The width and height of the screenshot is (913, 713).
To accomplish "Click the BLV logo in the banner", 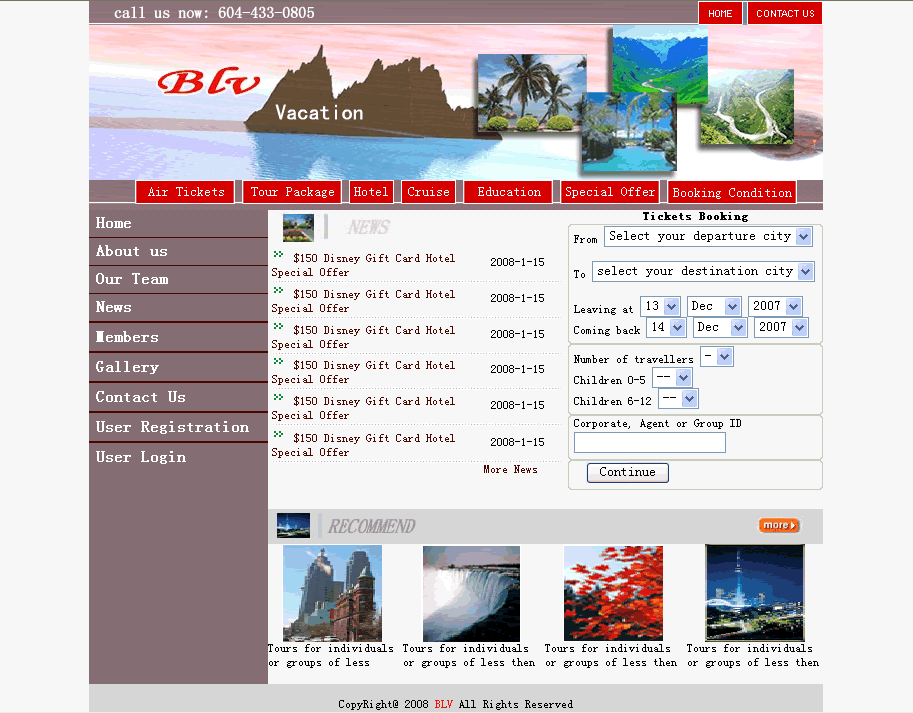I will point(208,82).
